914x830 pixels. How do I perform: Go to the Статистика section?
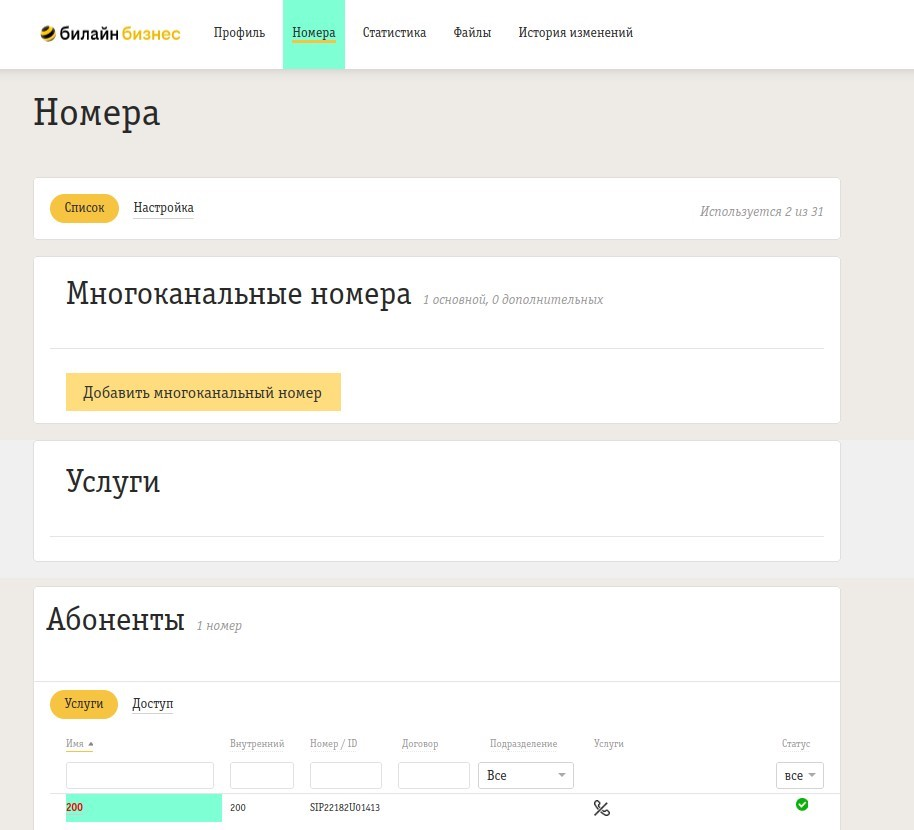pos(394,33)
